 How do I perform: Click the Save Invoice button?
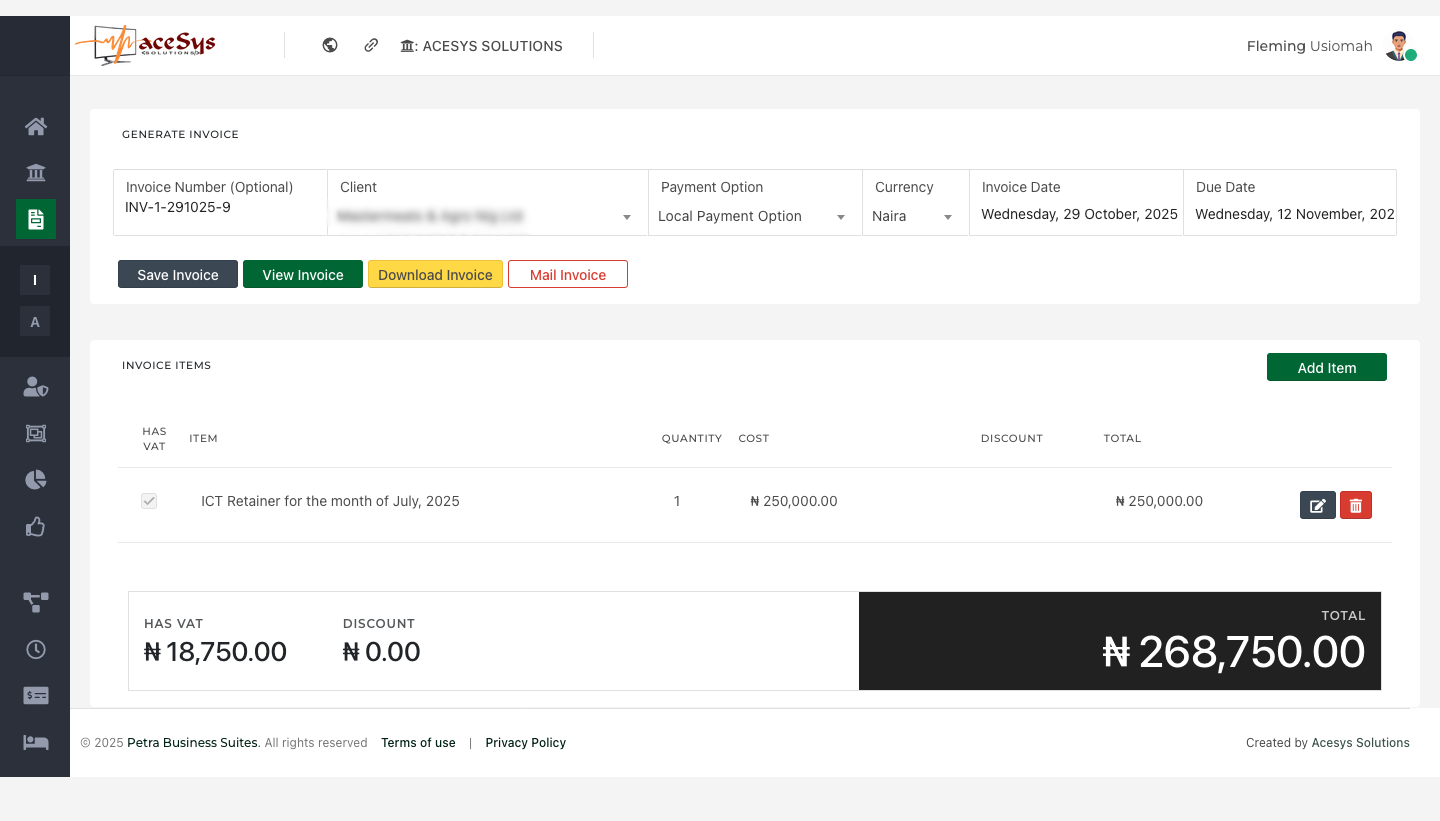tap(178, 275)
